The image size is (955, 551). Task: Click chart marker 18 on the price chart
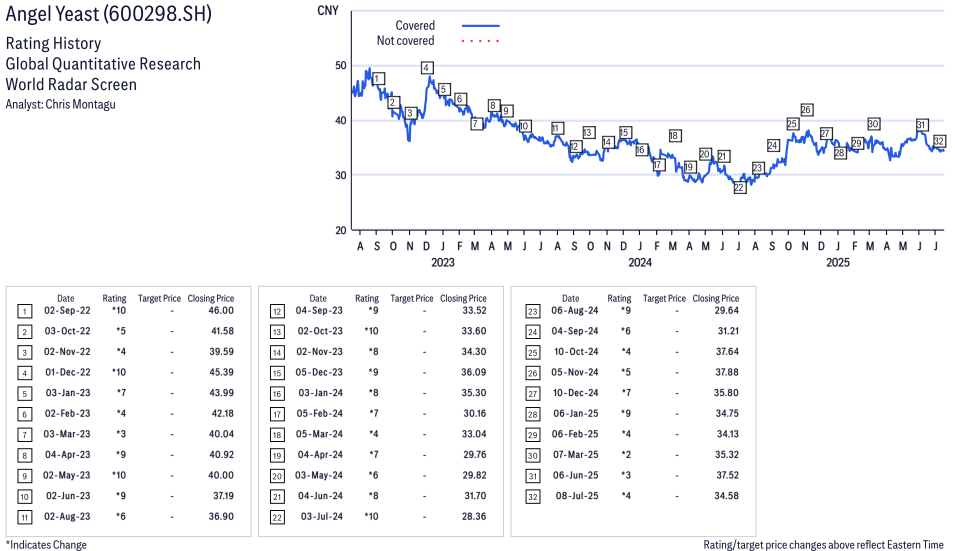[674, 136]
